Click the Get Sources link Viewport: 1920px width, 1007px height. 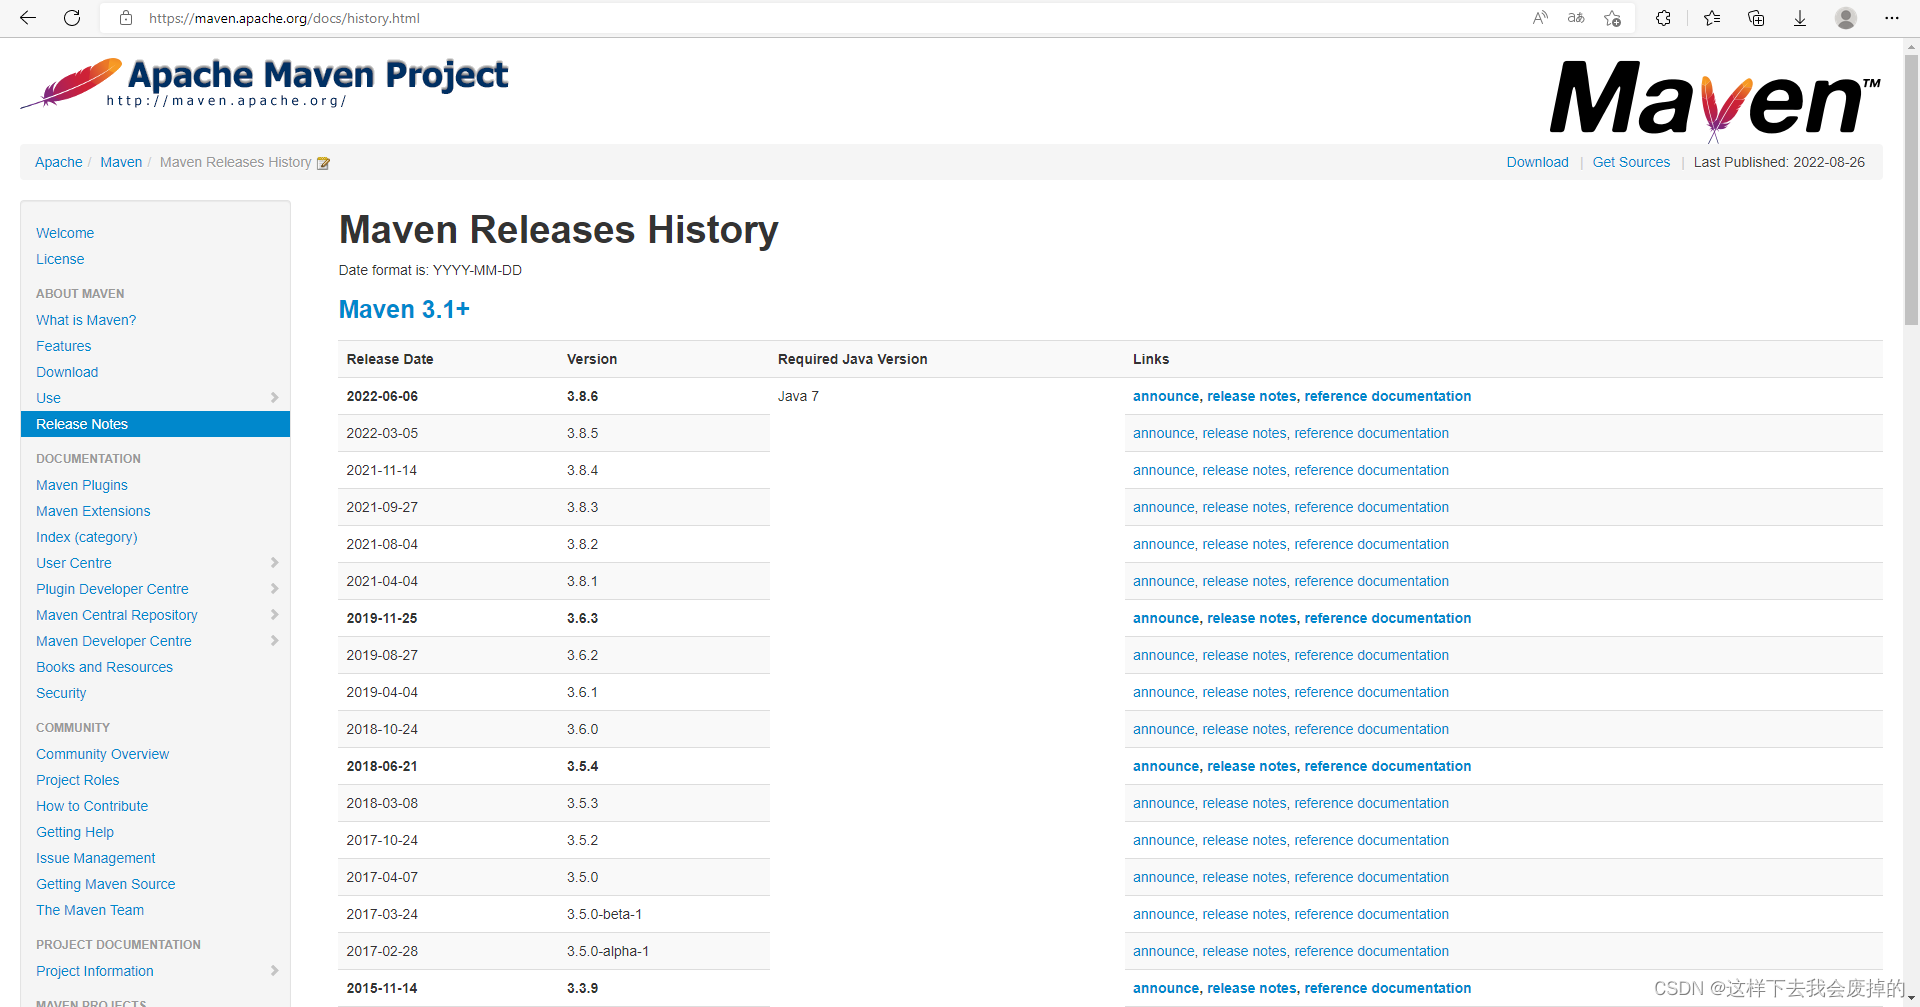(x=1631, y=162)
